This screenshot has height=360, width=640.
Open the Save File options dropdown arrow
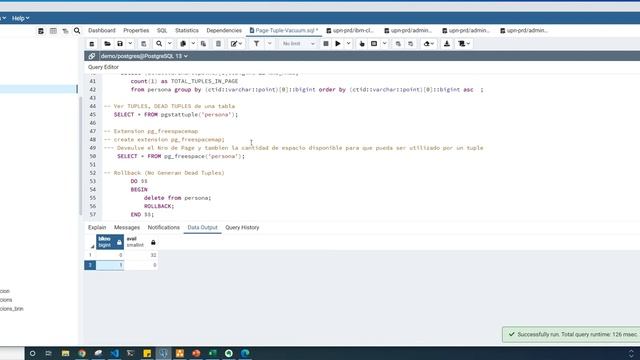point(130,44)
